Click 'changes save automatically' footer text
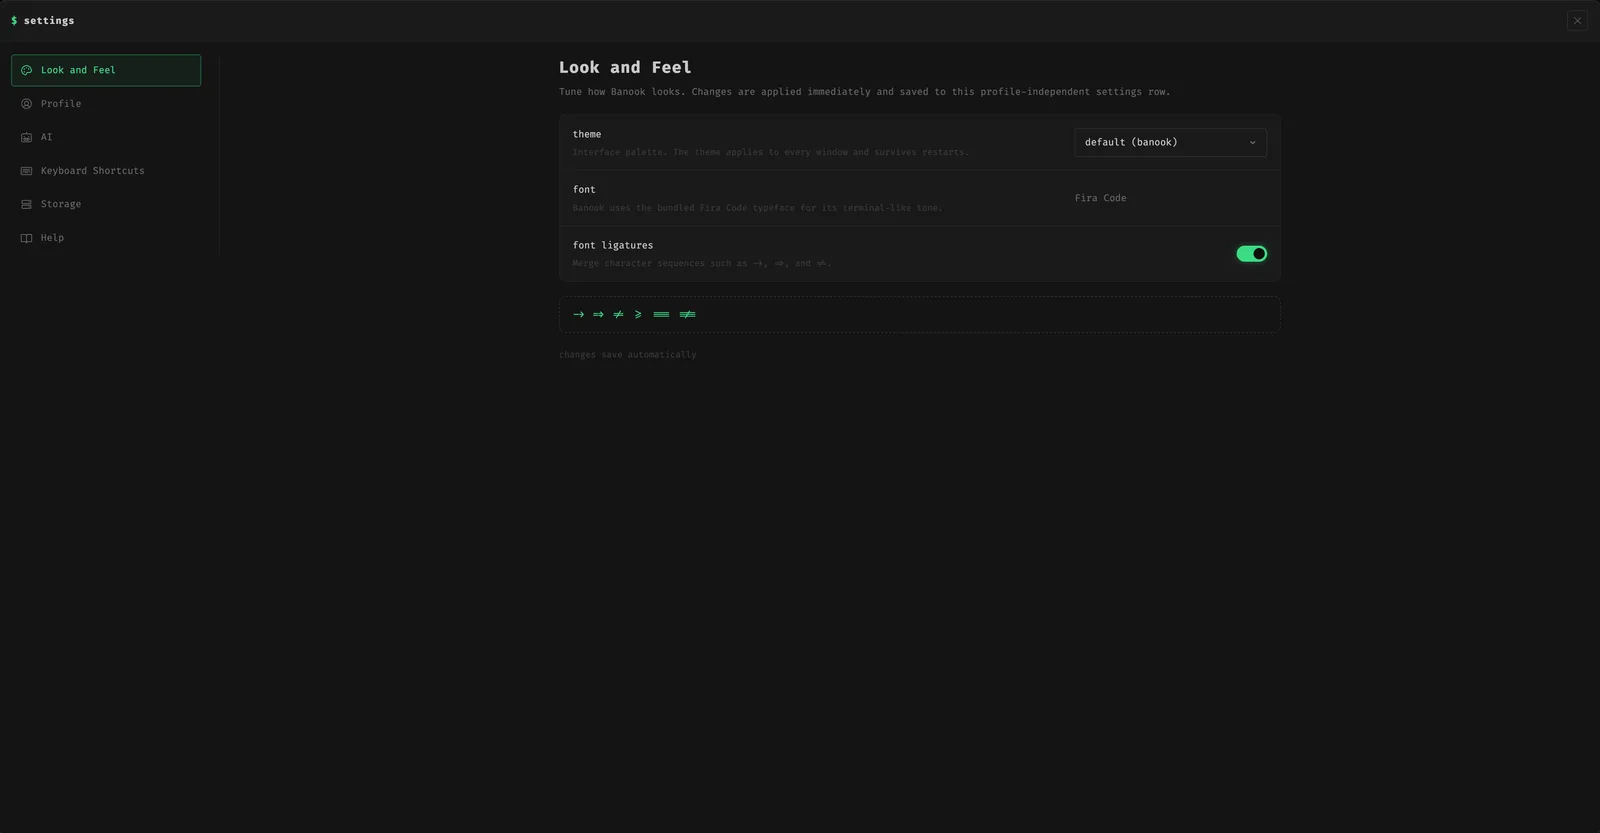 coord(627,355)
